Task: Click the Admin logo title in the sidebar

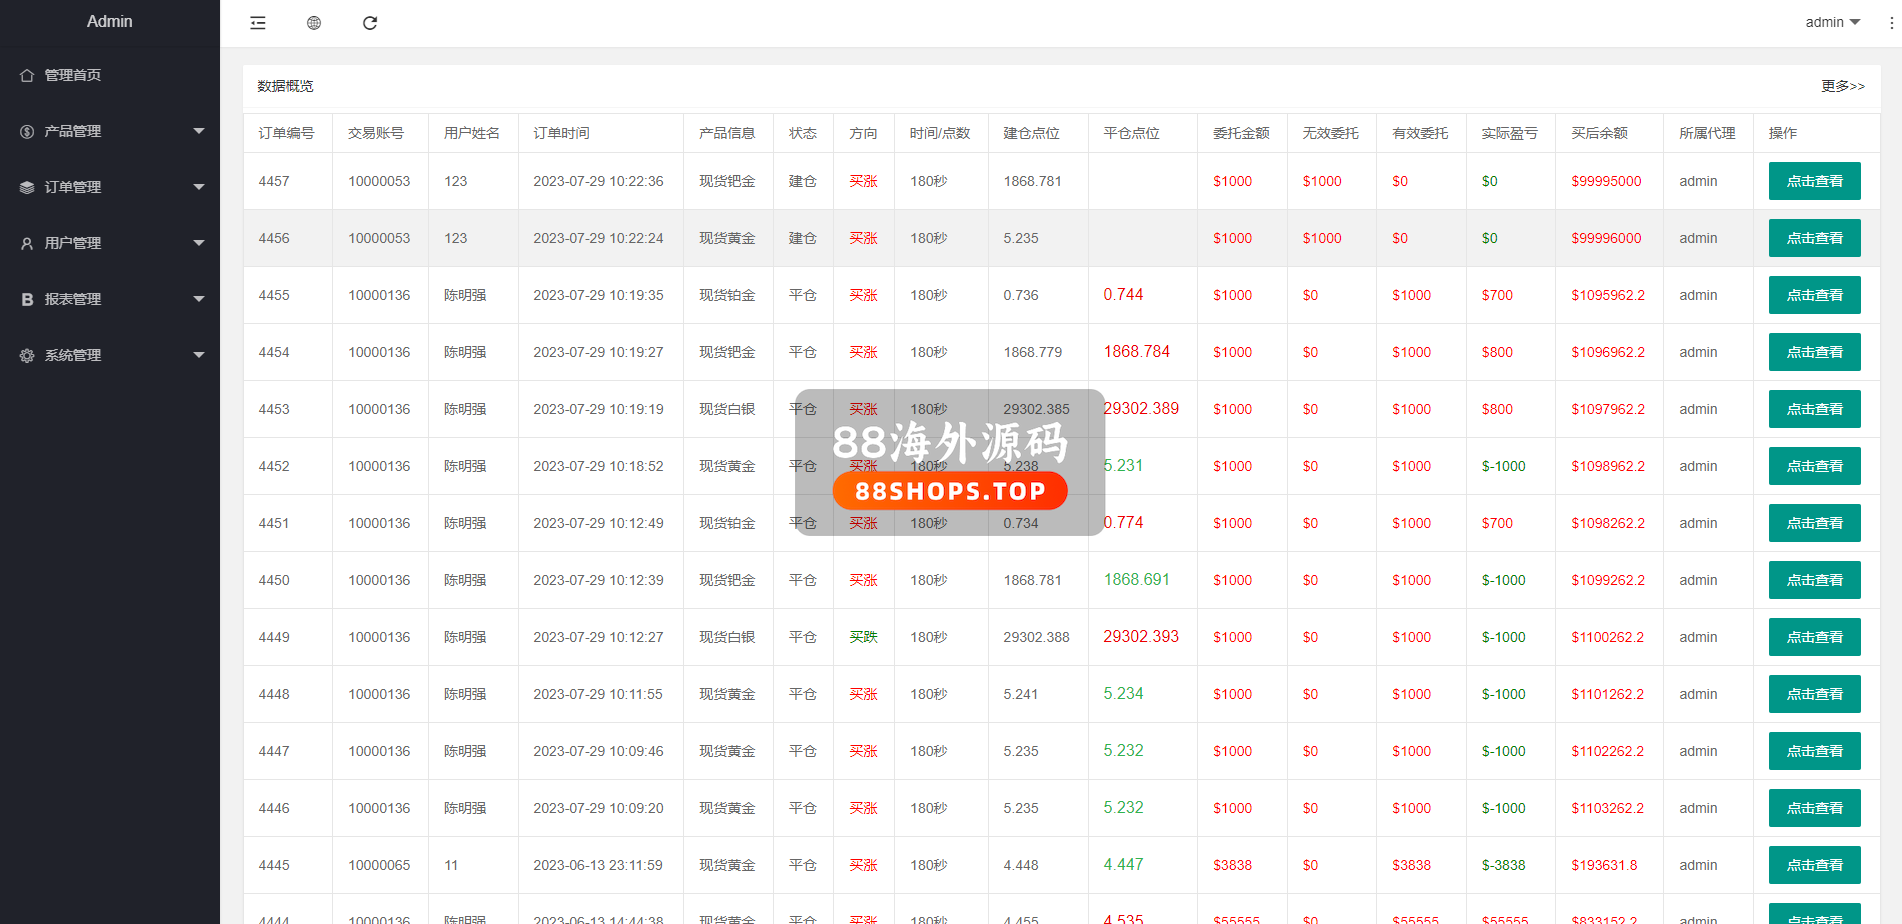Action: coord(109,21)
